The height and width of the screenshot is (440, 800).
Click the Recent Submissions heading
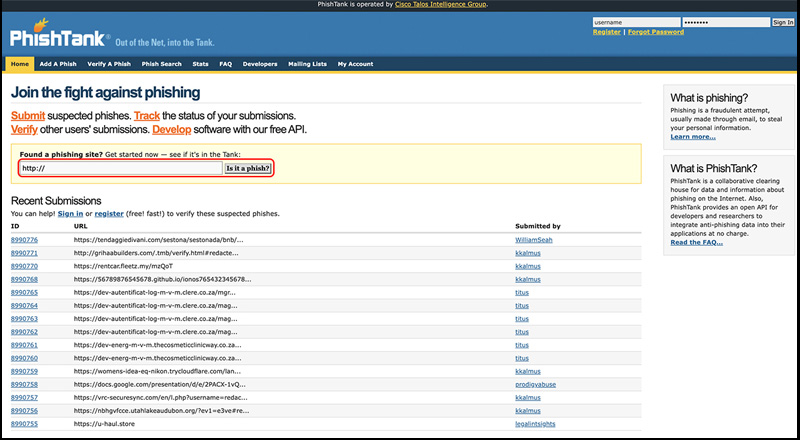[x=56, y=201]
